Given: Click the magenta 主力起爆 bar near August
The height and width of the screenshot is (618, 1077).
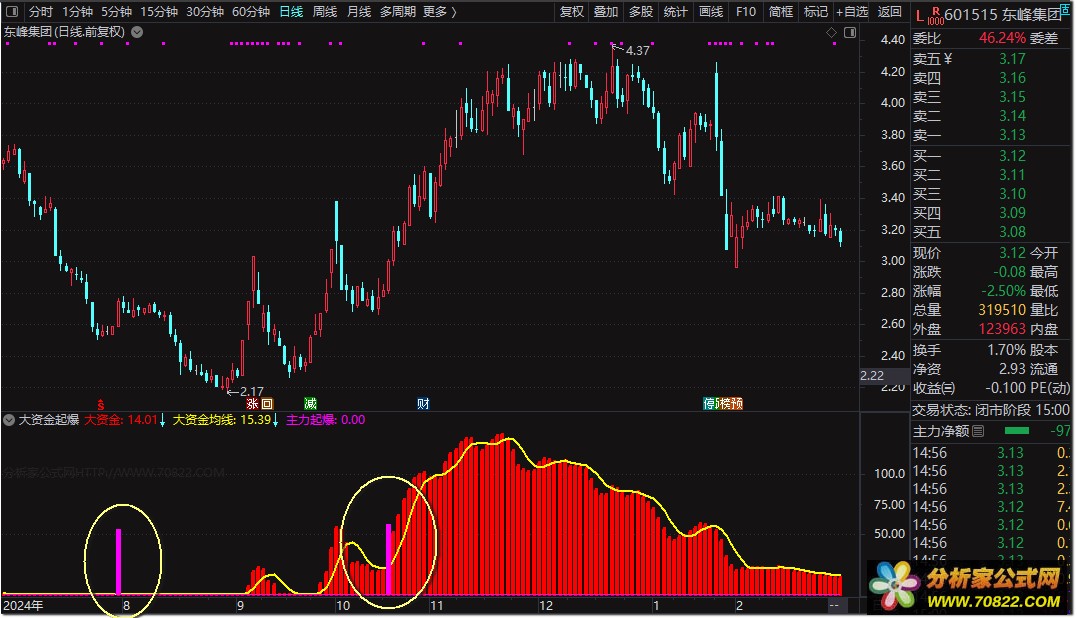Looking at the screenshot, I should tap(118, 562).
